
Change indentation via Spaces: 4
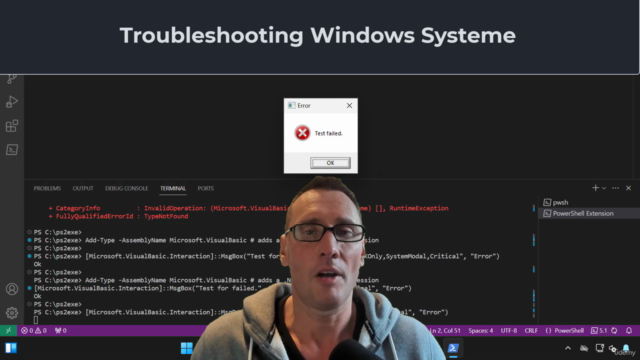(481, 331)
